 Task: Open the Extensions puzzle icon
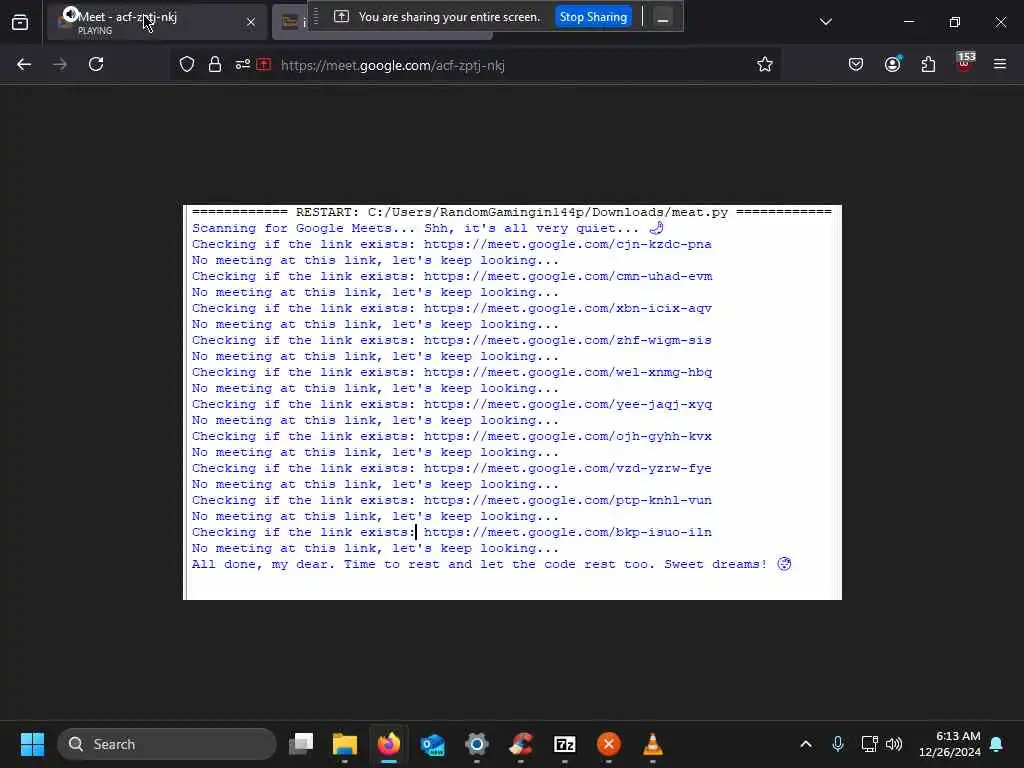(928, 65)
